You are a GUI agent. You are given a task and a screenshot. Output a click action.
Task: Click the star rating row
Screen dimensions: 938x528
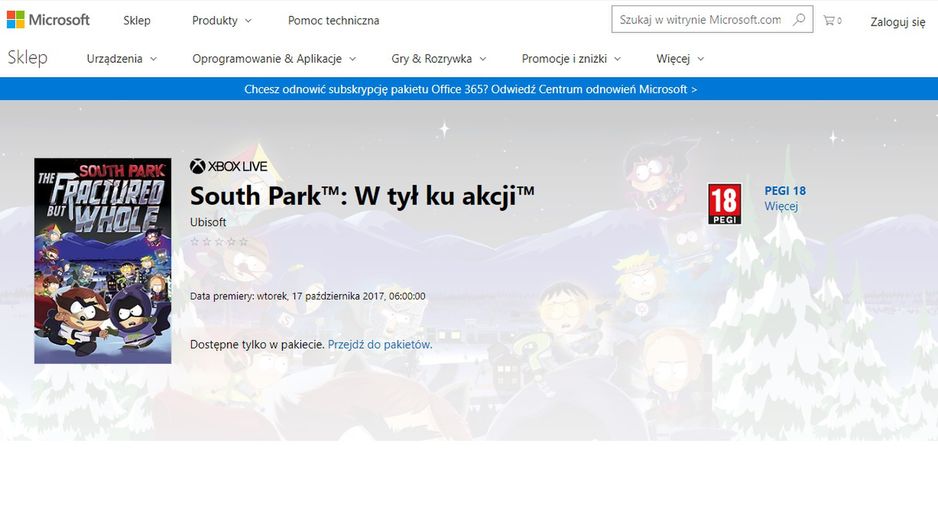point(218,242)
